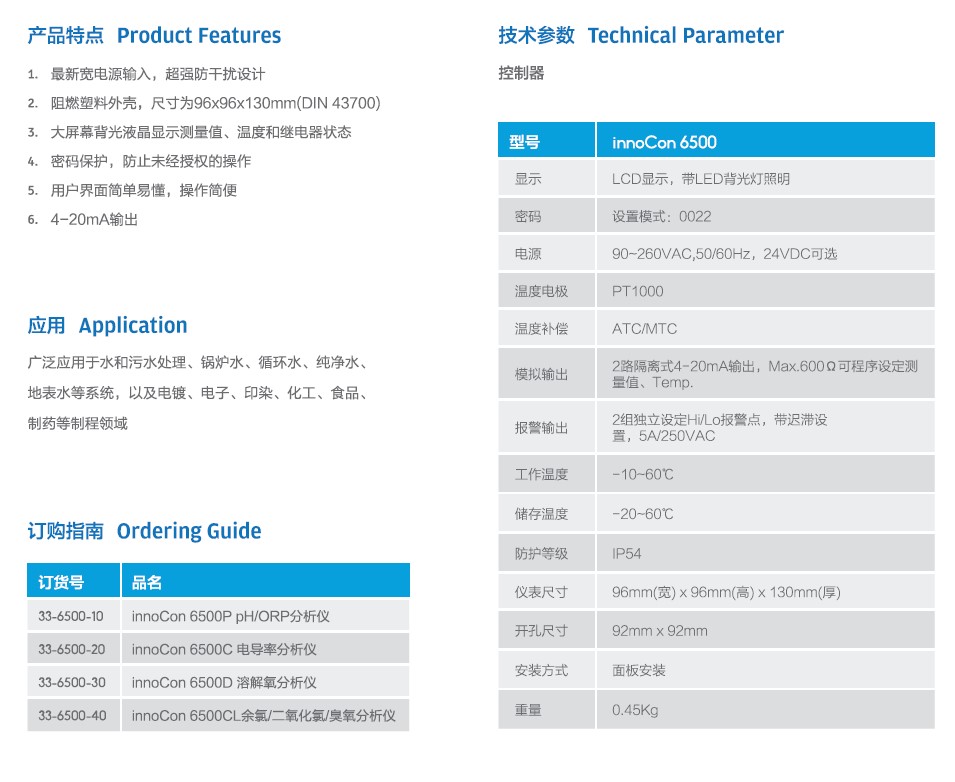This screenshot has width=955, height=782.
Task: Click value '-20~60℃'
Action: tap(643, 514)
